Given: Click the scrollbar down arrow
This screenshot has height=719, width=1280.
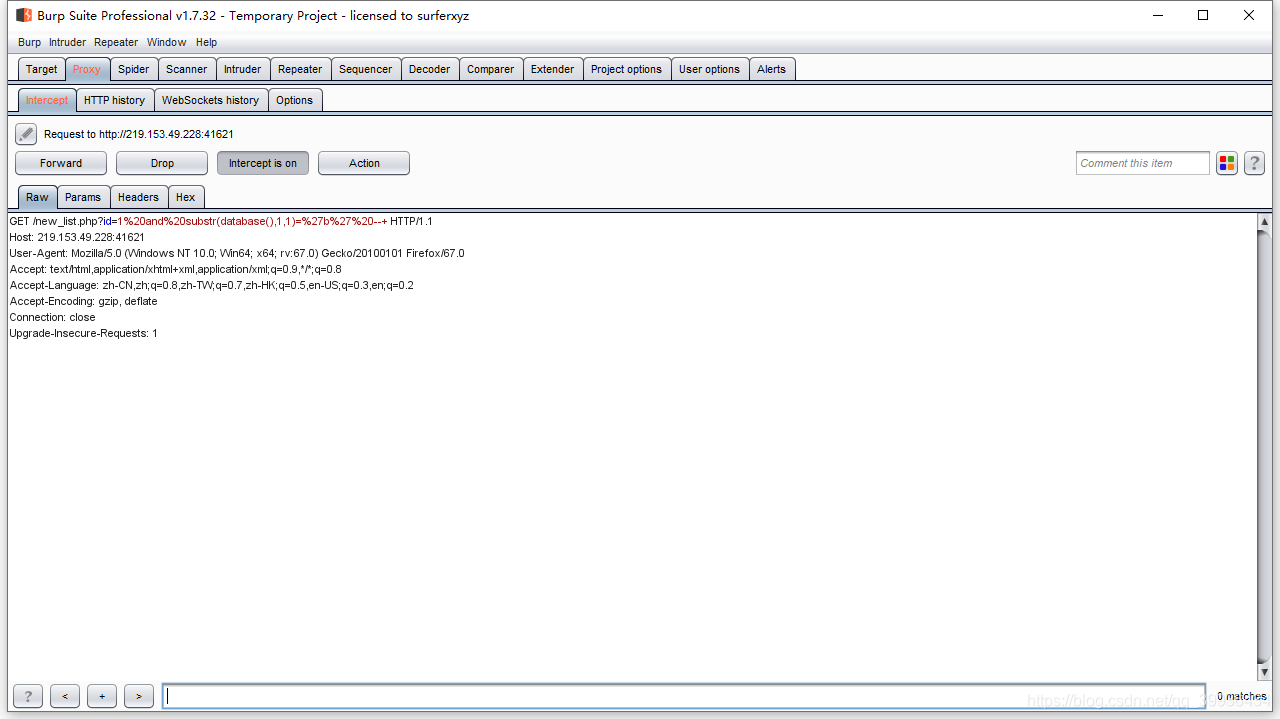Looking at the screenshot, I should click(1265, 672).
